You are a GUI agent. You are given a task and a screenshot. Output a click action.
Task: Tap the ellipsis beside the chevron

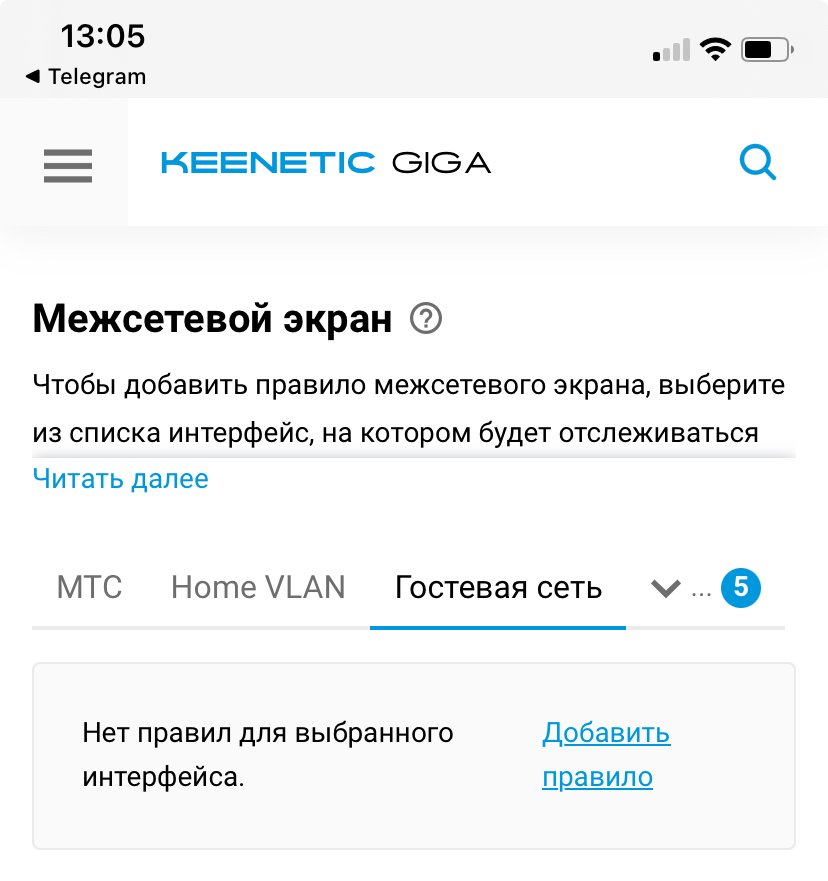[701, 590]
